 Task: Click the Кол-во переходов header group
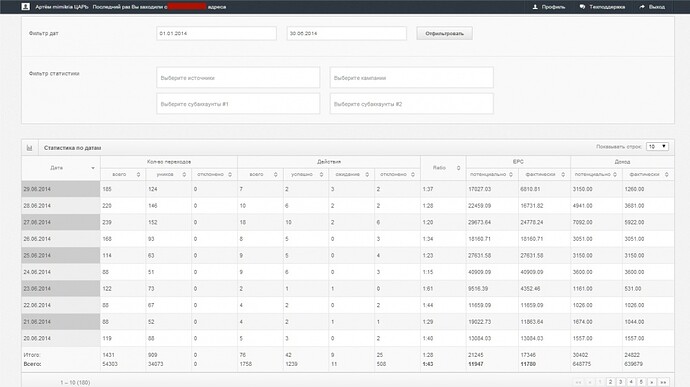pyautogui.click(x=169, y=162)
